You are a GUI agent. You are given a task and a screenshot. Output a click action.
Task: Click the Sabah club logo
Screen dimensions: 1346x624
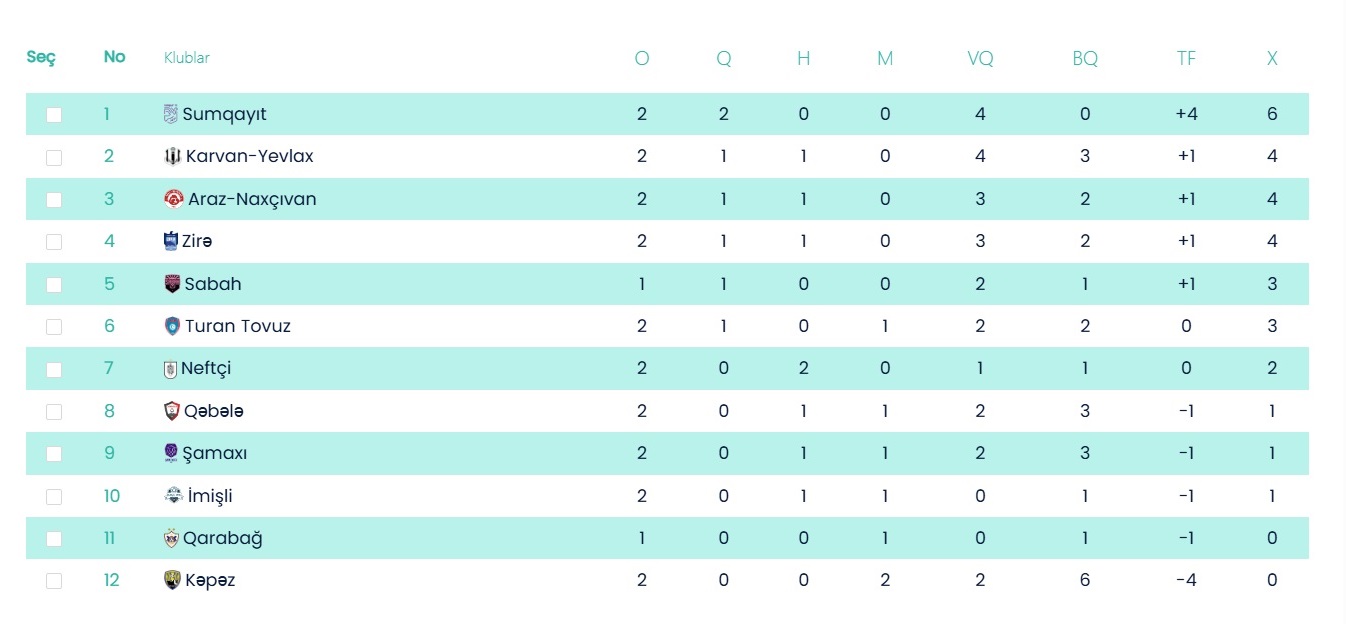coord(172,284)
